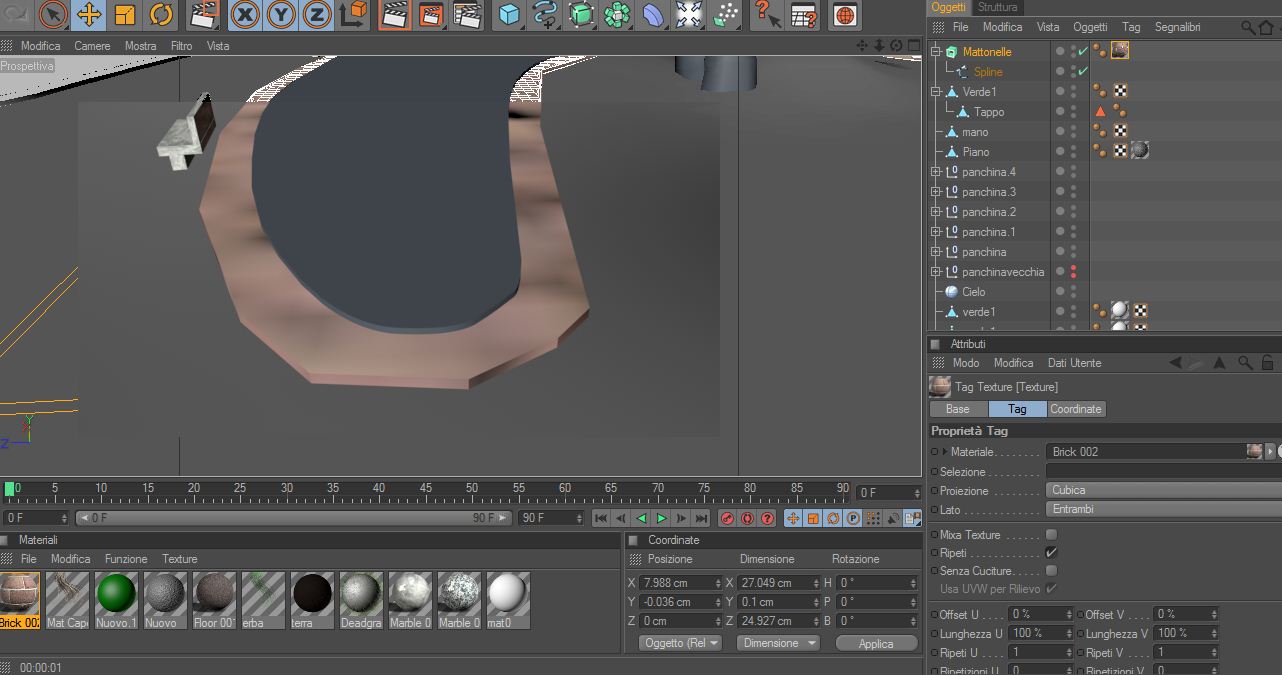
Task: Jump to end of animation
Action: click(701, 518)
